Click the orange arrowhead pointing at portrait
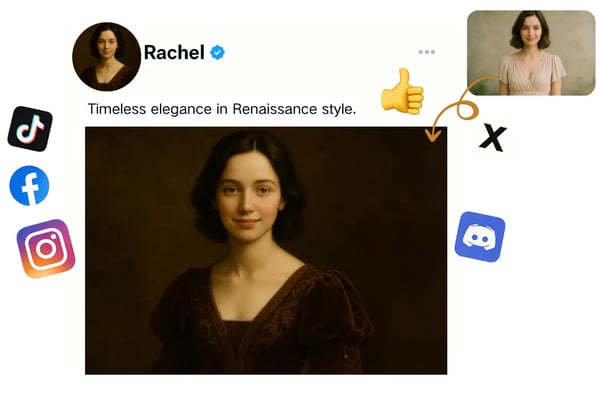 click(x=433, y=134)
